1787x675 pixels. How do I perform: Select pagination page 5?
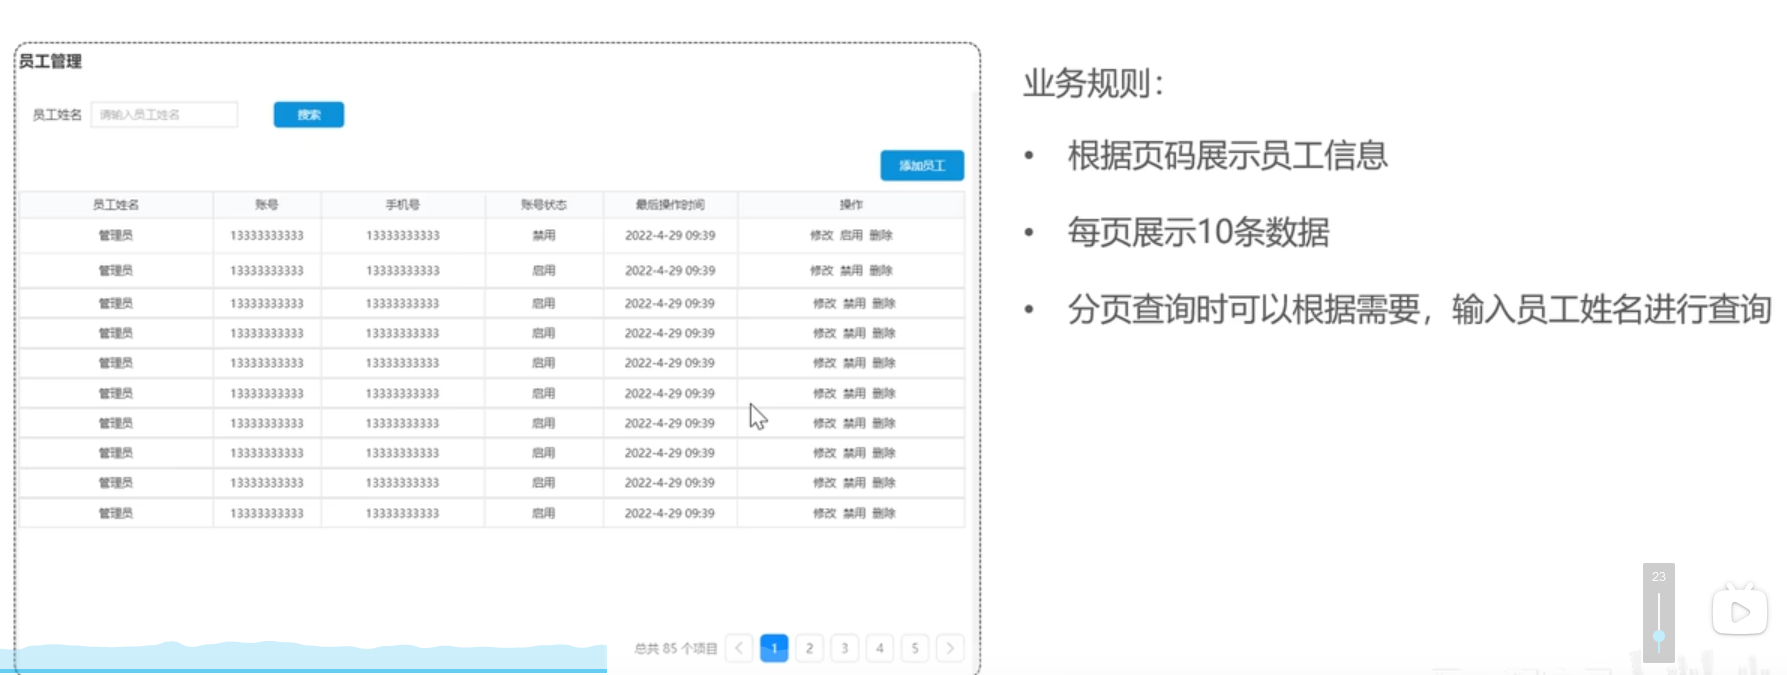(x=915, y=648)
